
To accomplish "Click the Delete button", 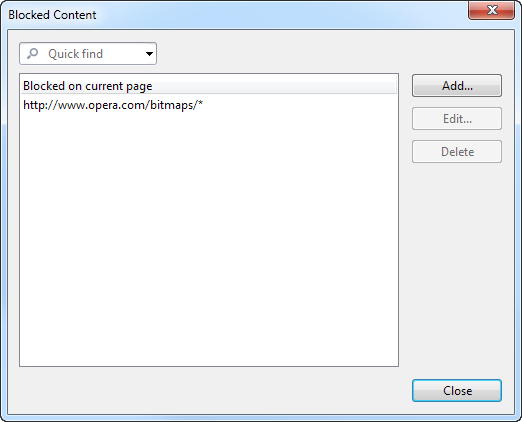I will (457, 152).
